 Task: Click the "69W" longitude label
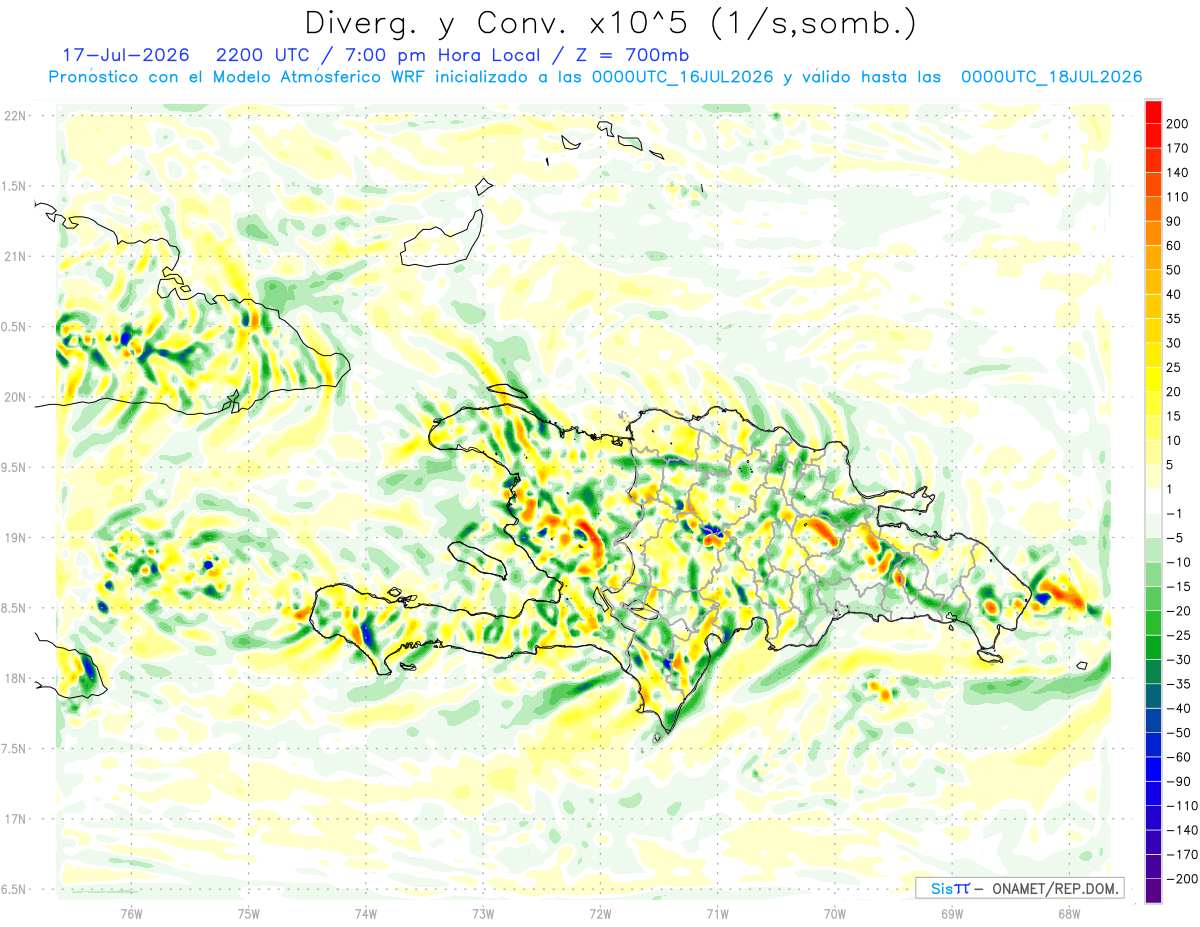point(952,915)
